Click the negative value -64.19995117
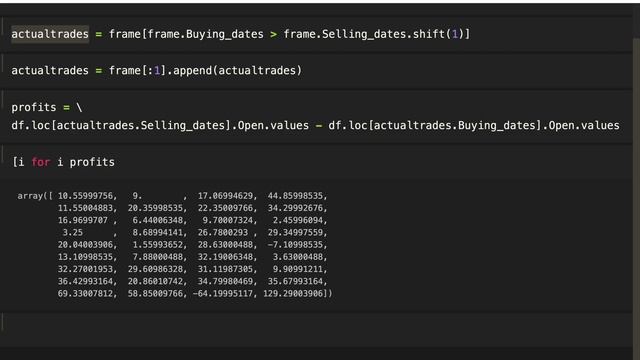This screenshot has width=640, height=360. [223, 293]
